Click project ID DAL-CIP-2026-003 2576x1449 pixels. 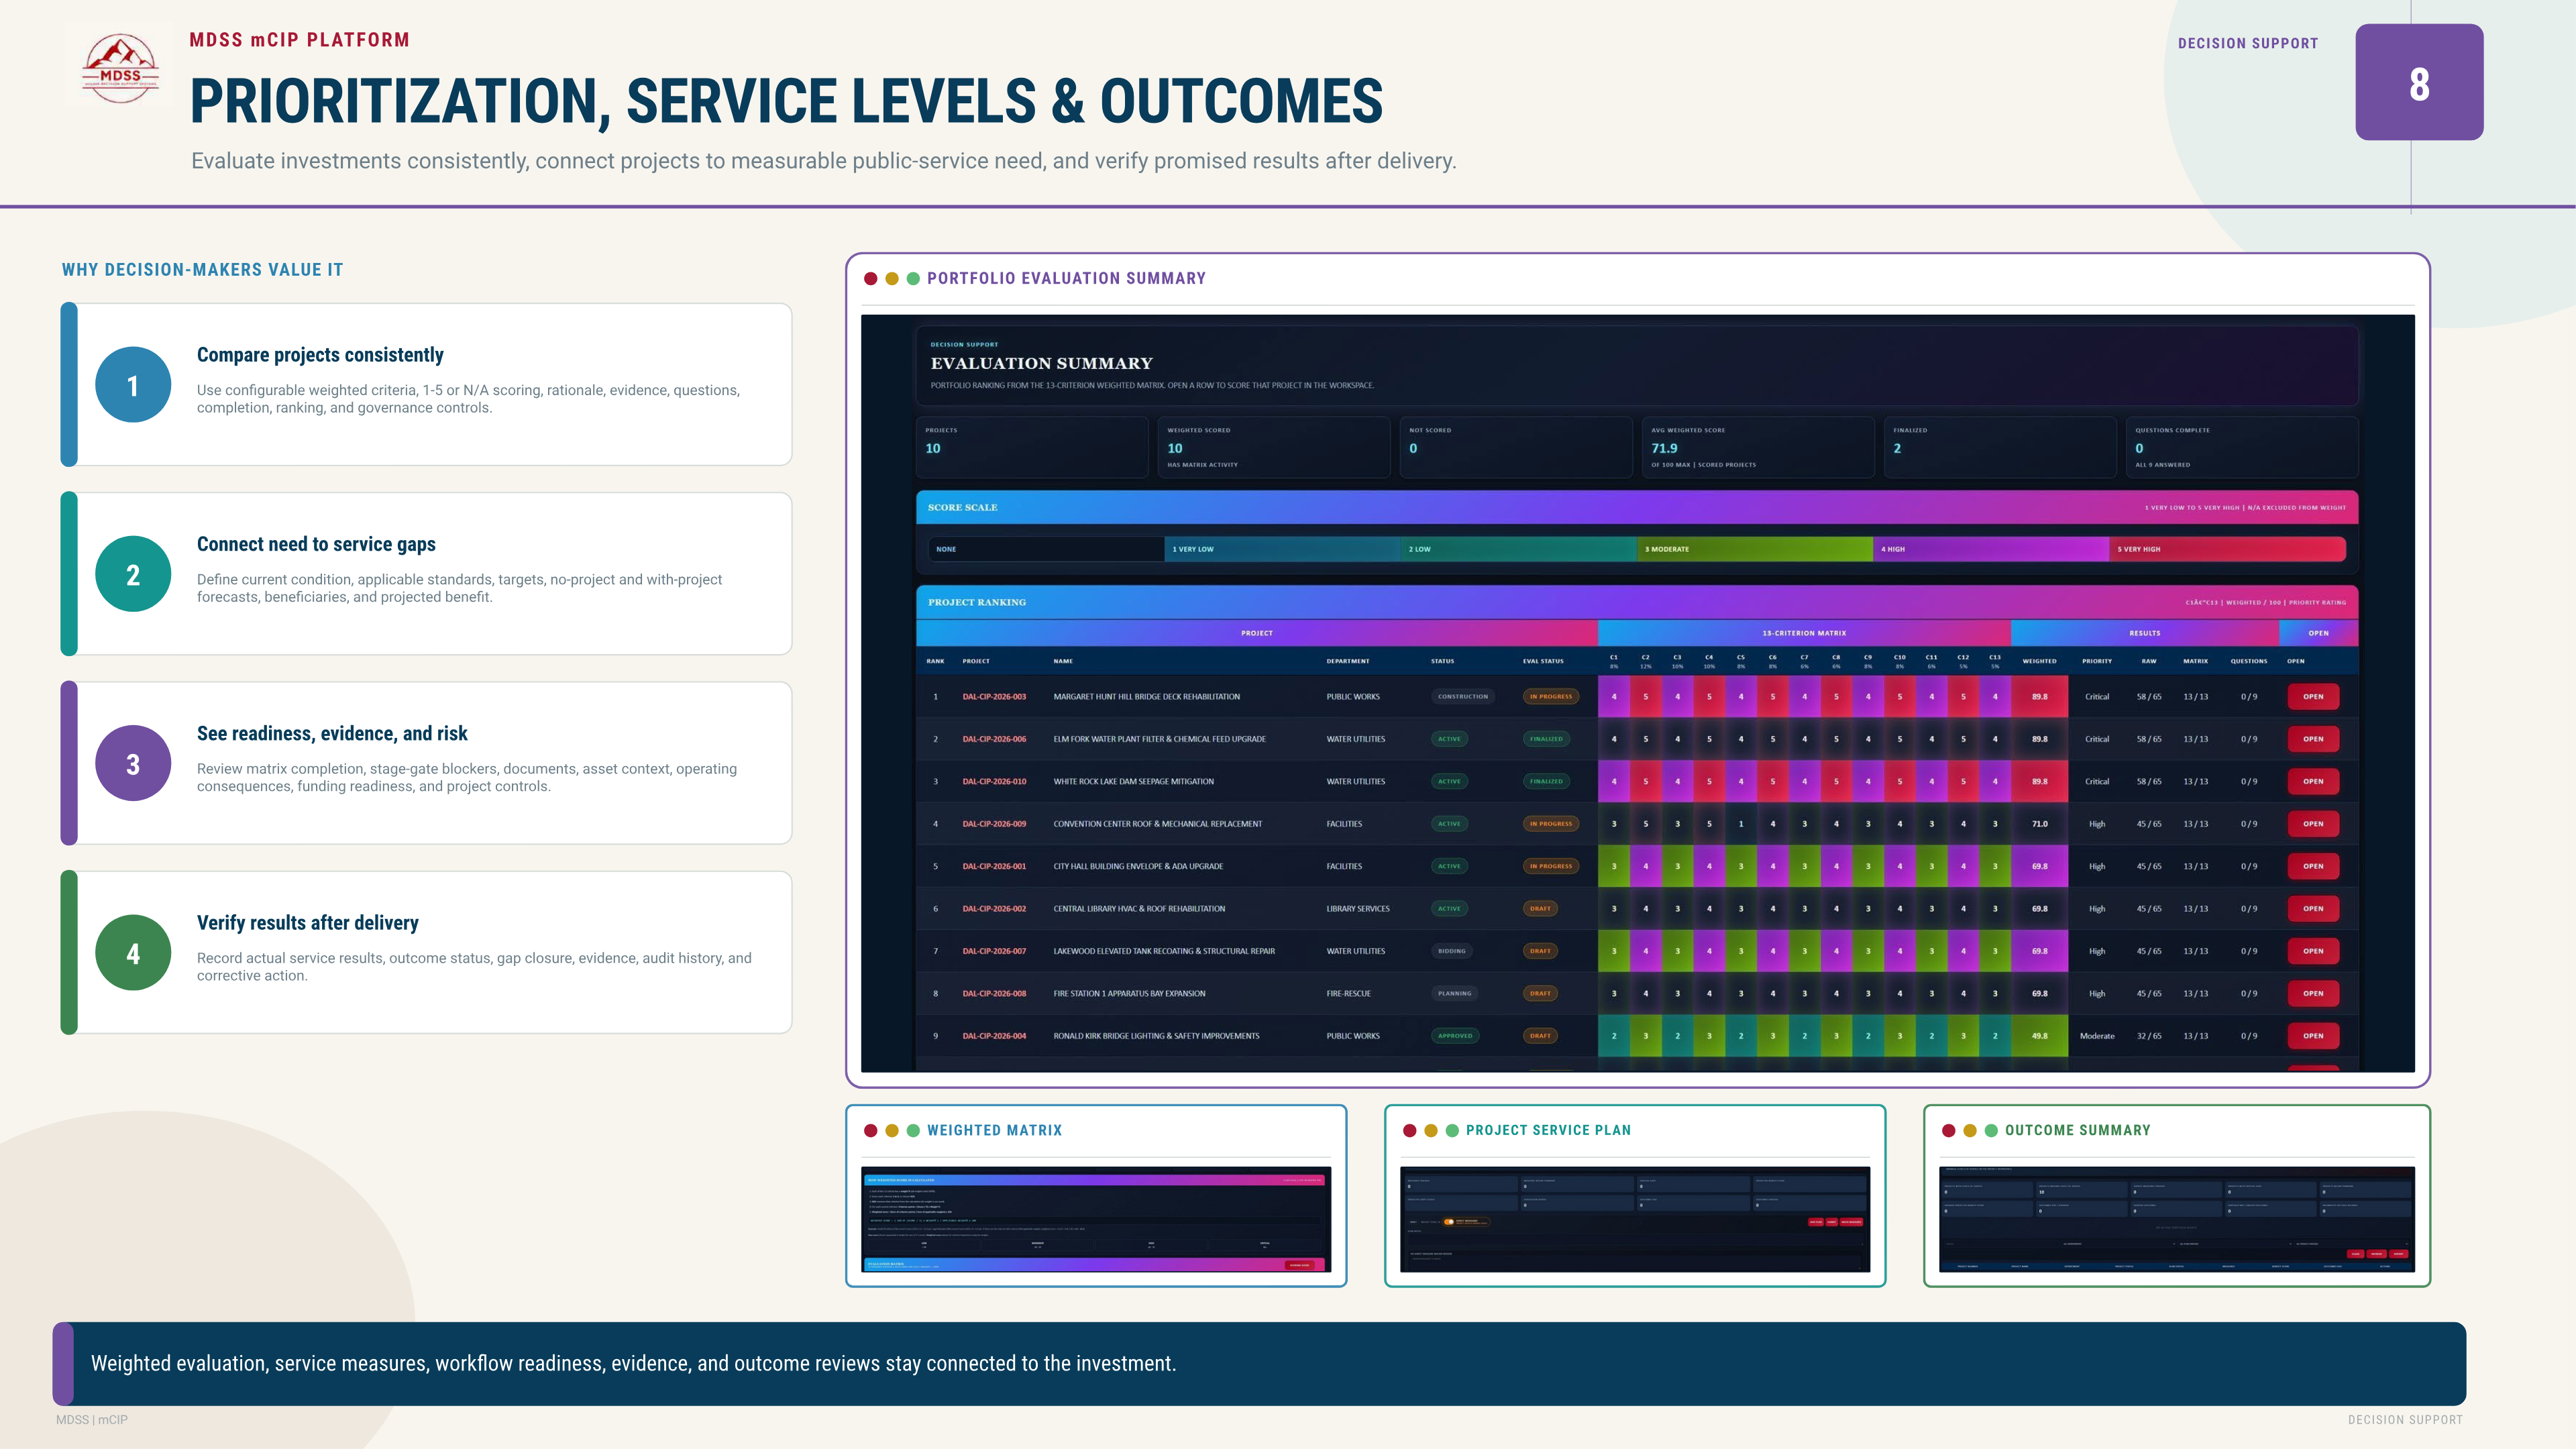click(x=994, y=697)
